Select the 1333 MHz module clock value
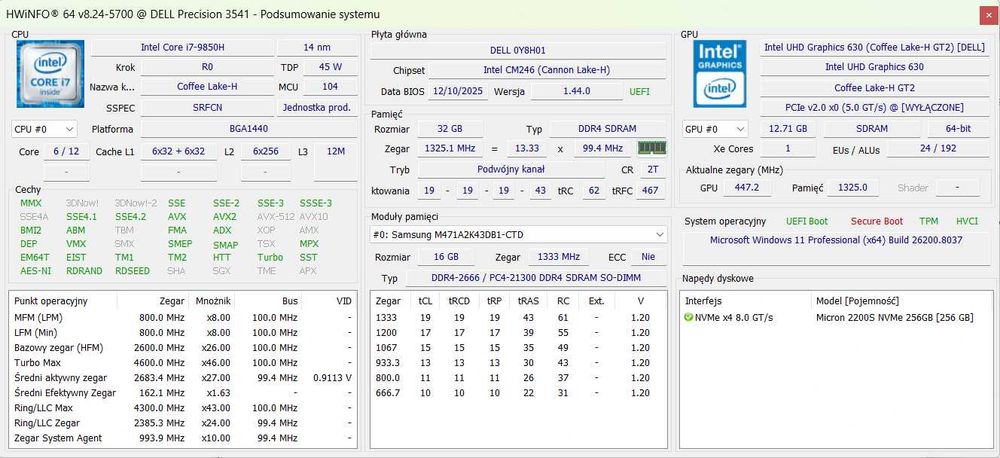Image resolution: width=1000 pixels, height=458 pixels. pyautogui.click(x=558, y=256)
